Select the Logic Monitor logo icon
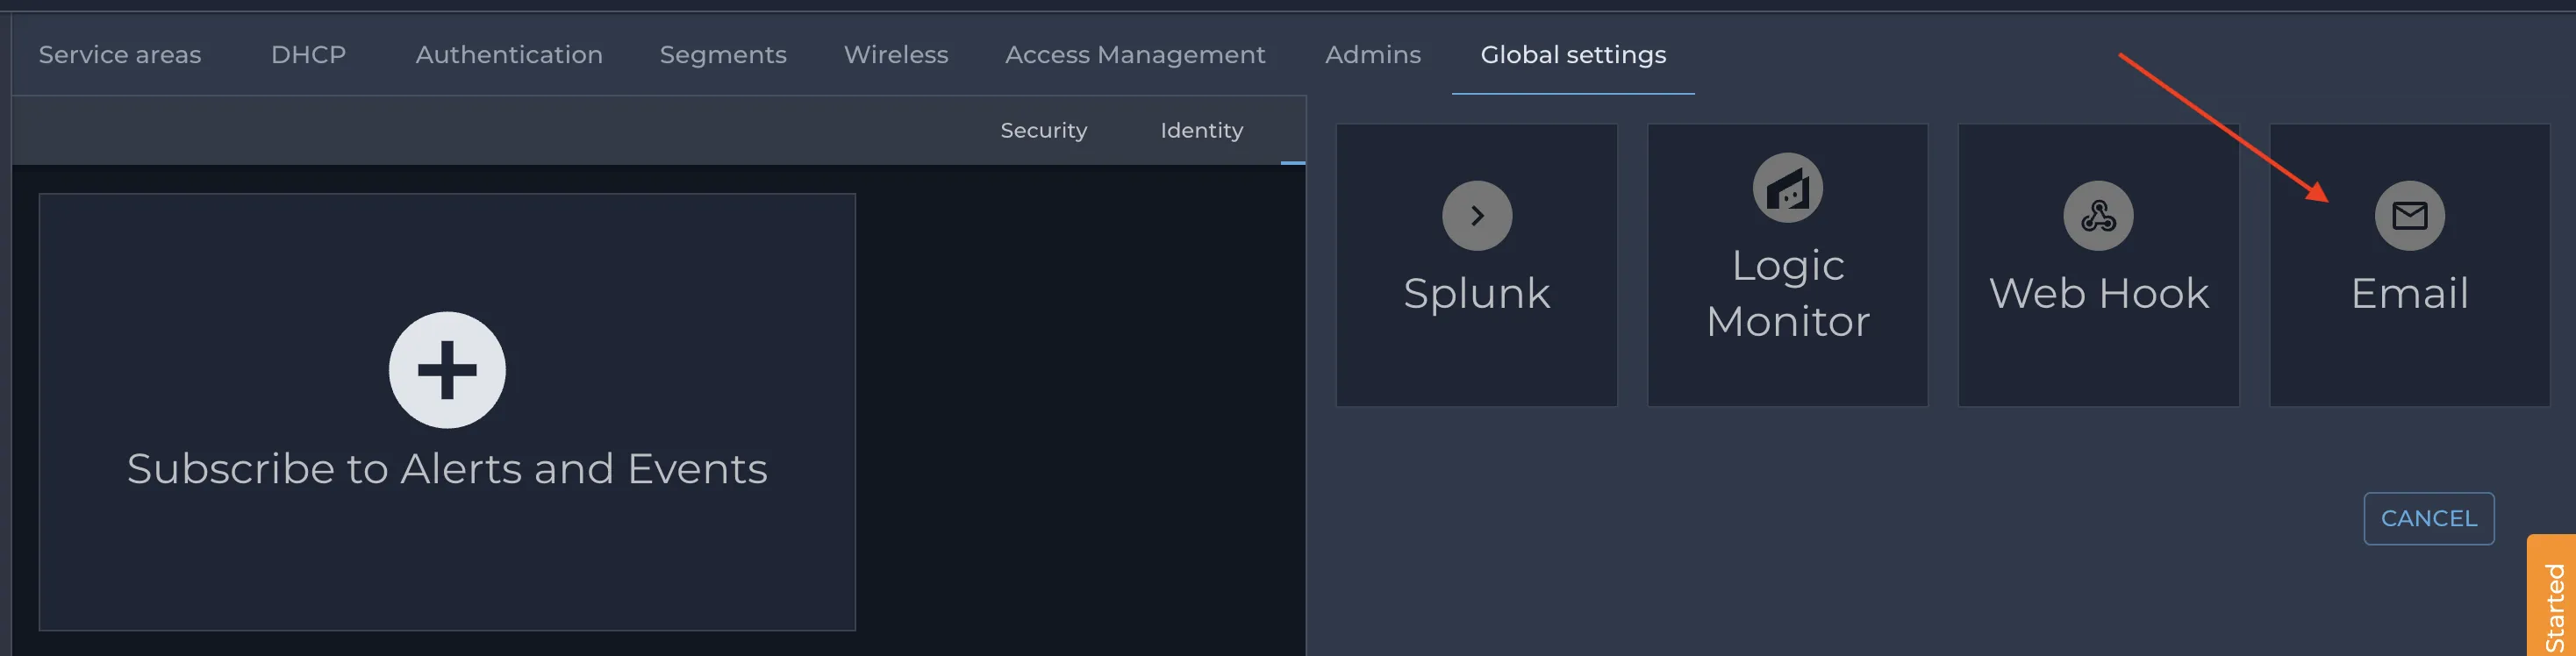Screen dimensions: 2576x656 point(1787,188)
